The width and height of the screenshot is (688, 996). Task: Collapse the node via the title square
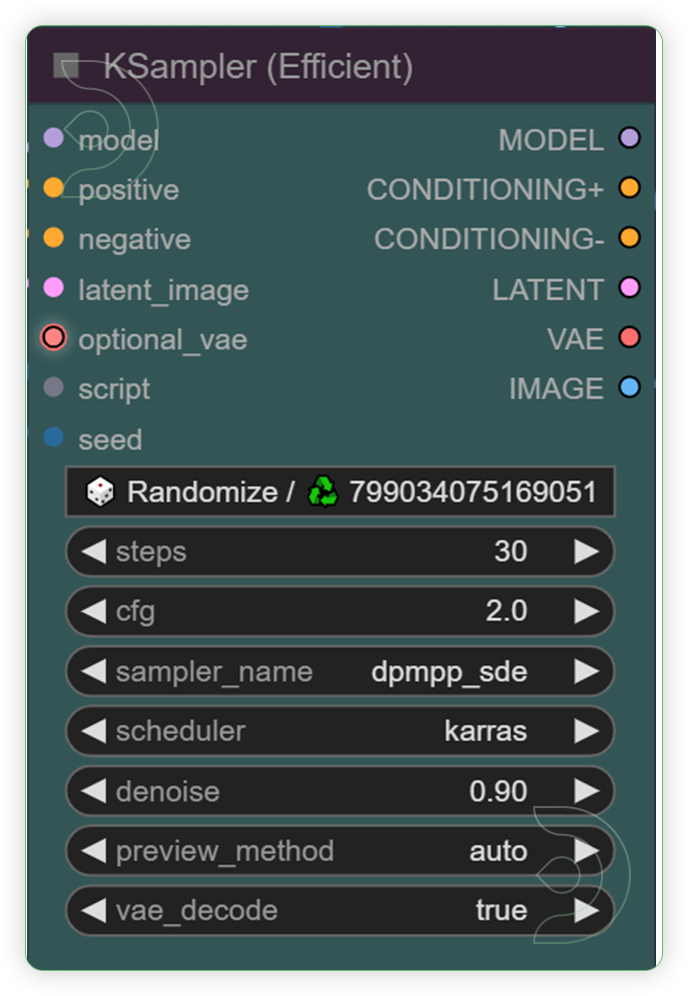click(68, 64)
